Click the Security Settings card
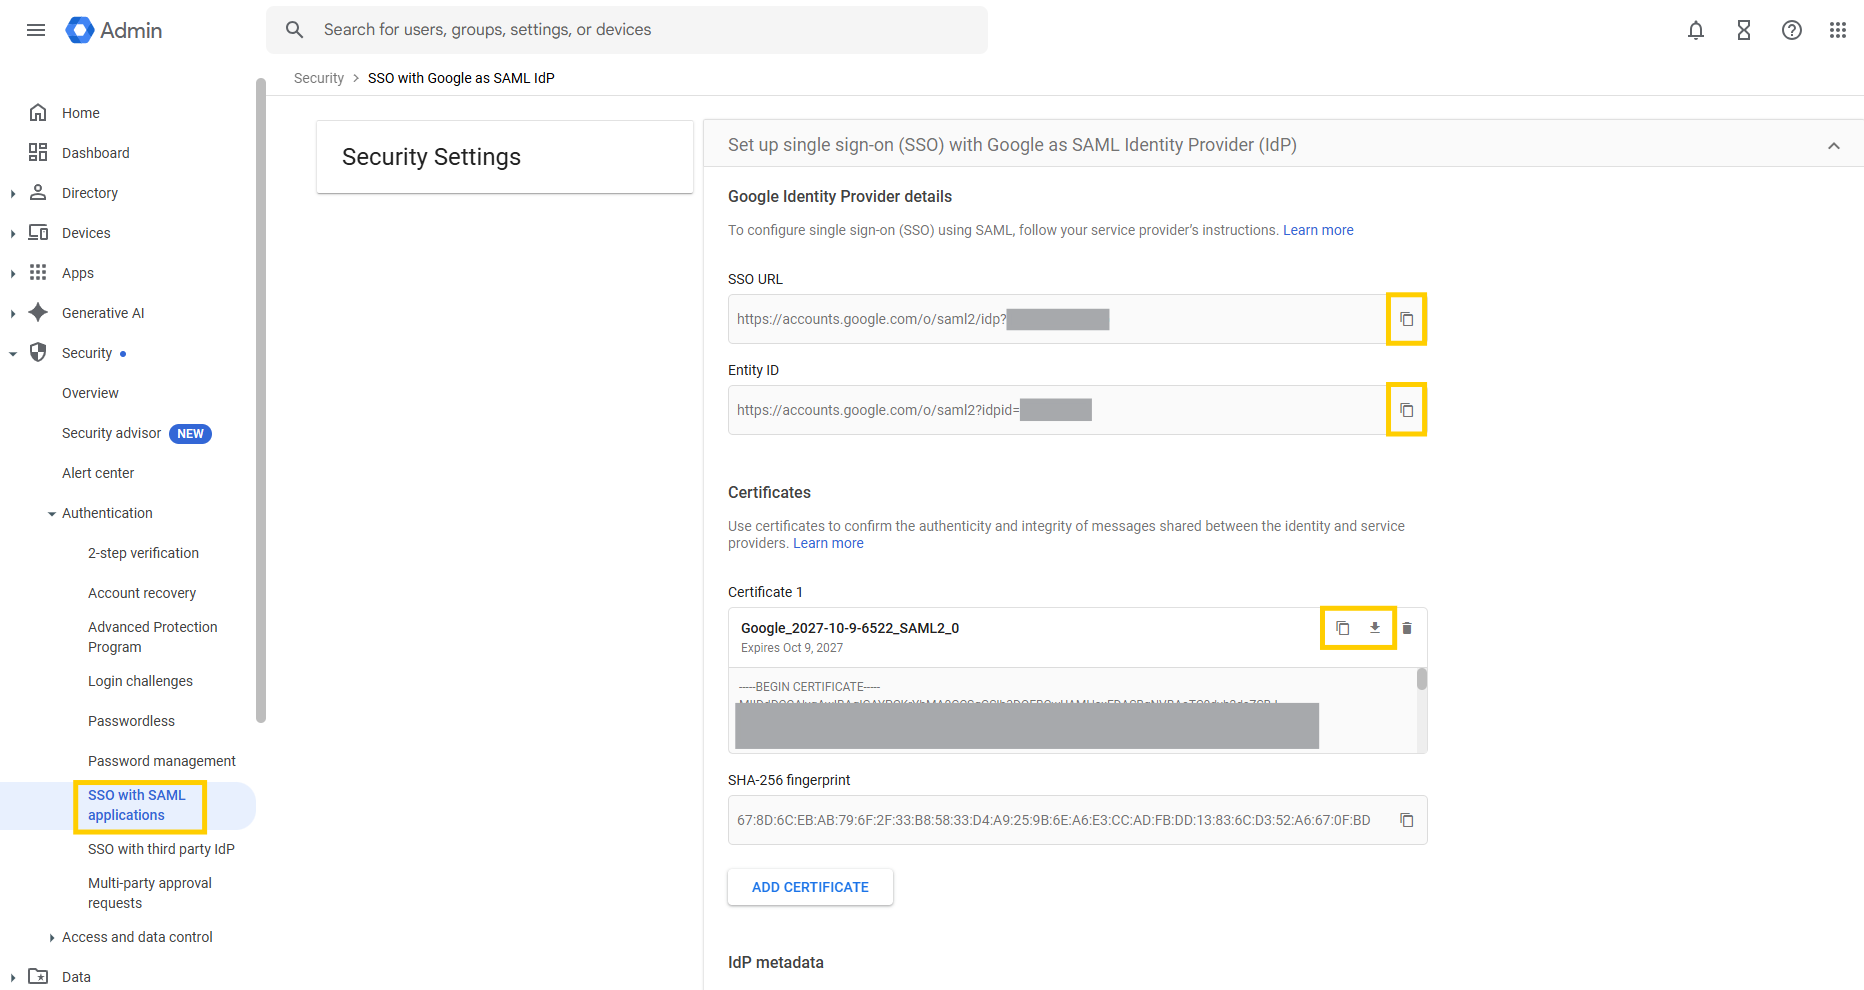 (x=505, y=157)
